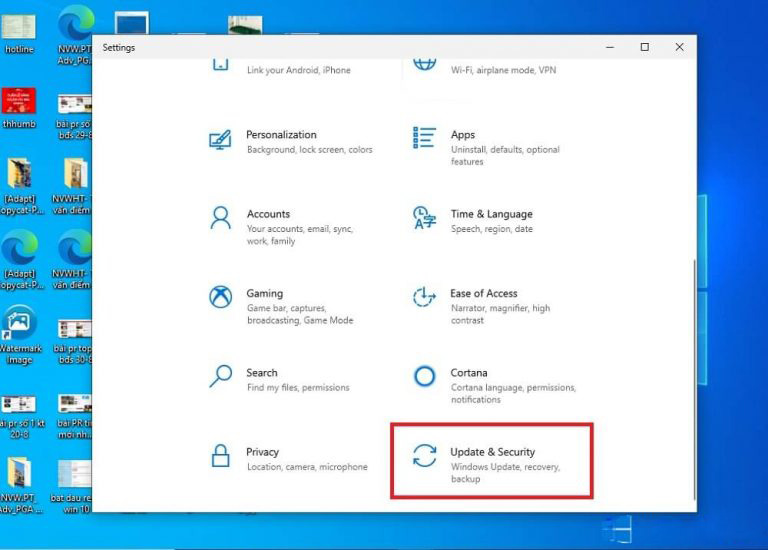Image resolution: width=768 pixels, height=550 pixels.
Task: Minimize the Settings window
Action: [x=610, y=47]
